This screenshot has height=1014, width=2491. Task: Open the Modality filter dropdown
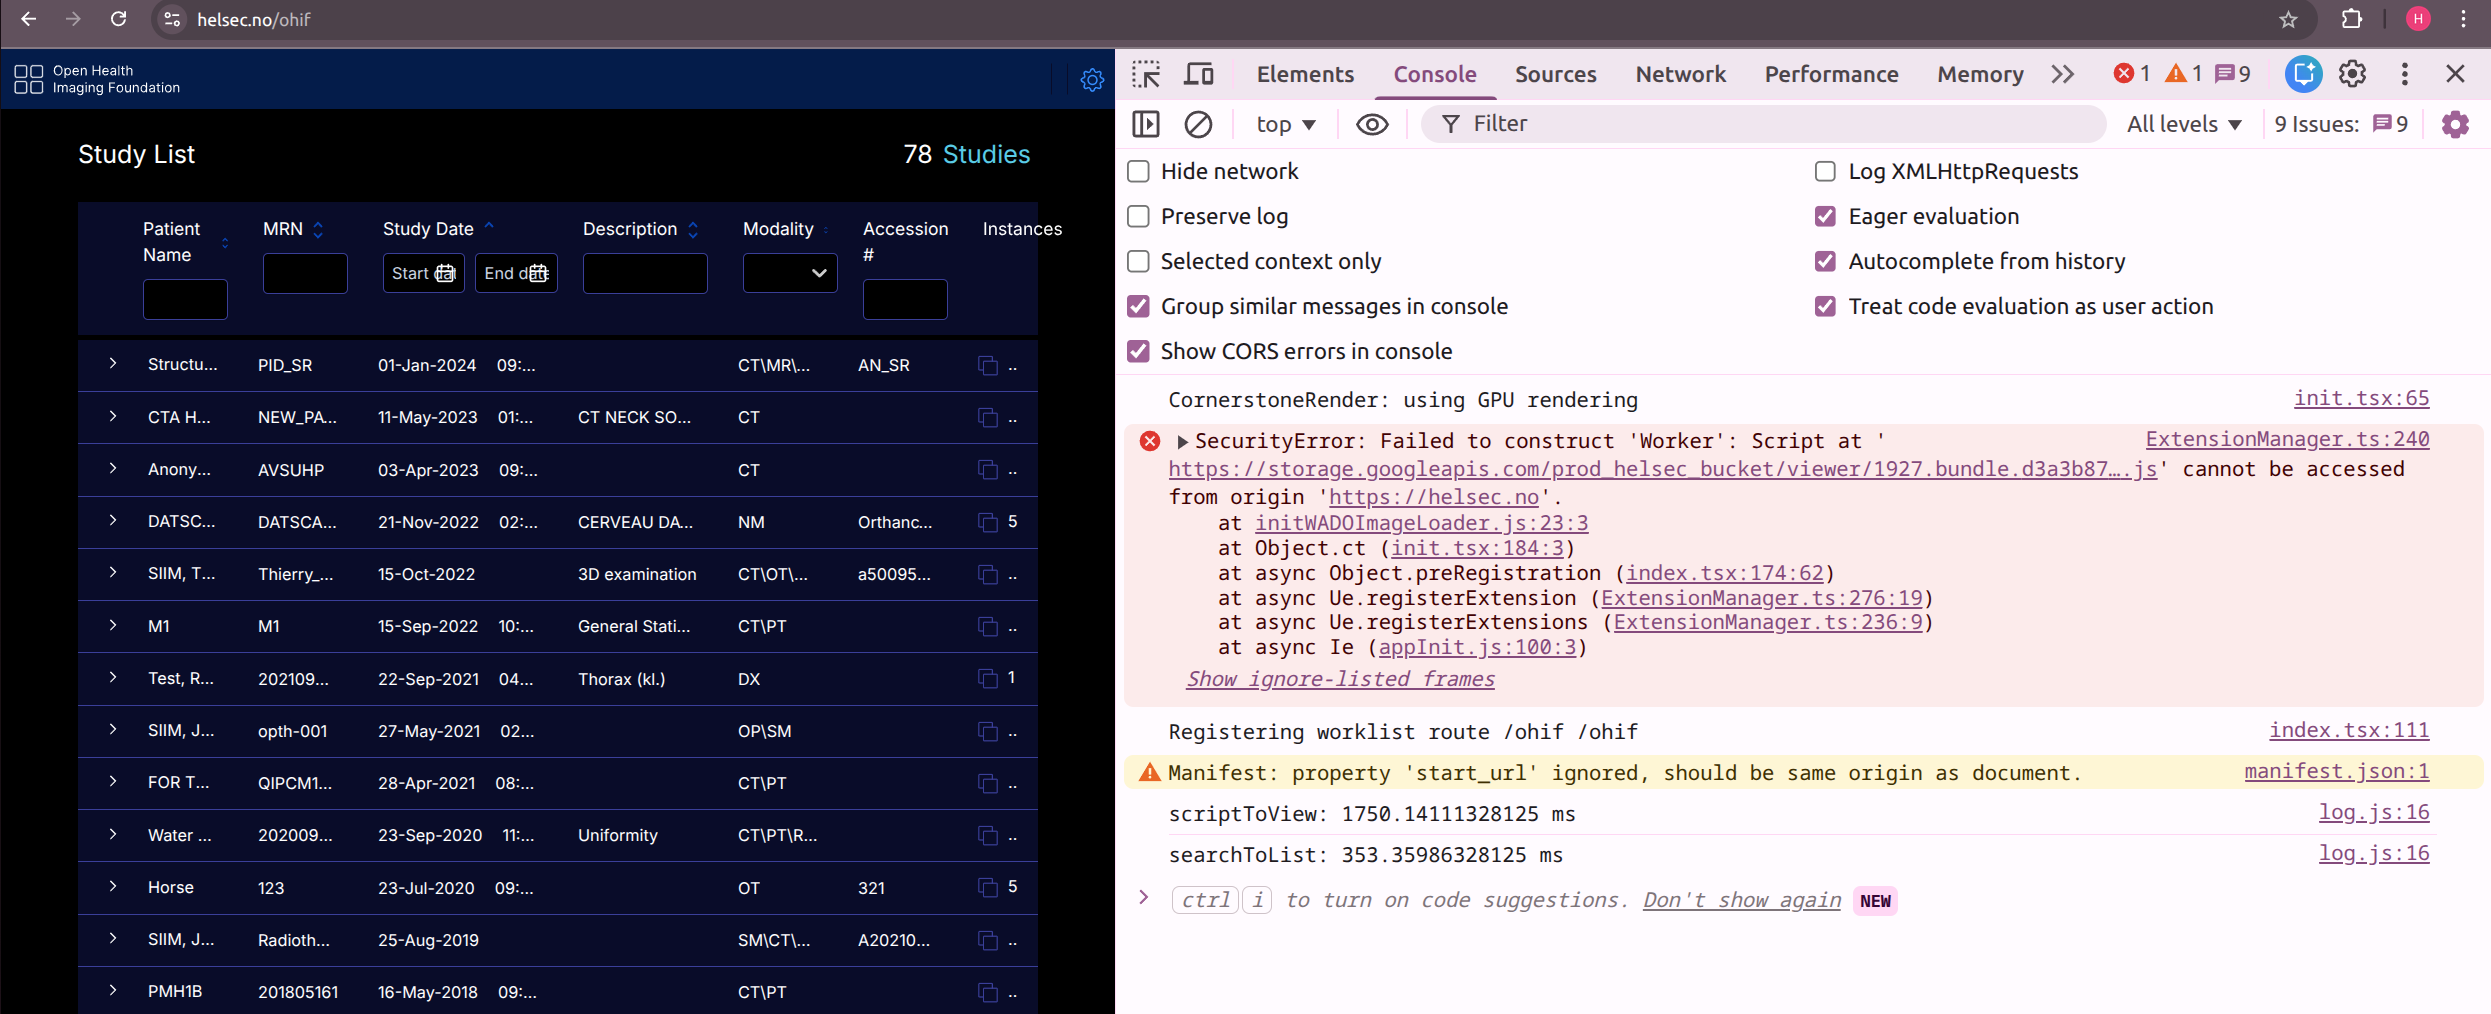790,273
